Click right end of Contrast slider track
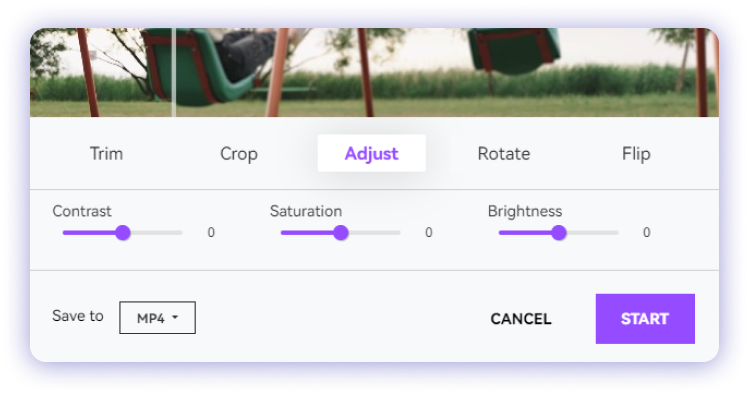Image resolution: width=749 pixels, height=394 pixels. pyautogui.click(x=180, y=233)
